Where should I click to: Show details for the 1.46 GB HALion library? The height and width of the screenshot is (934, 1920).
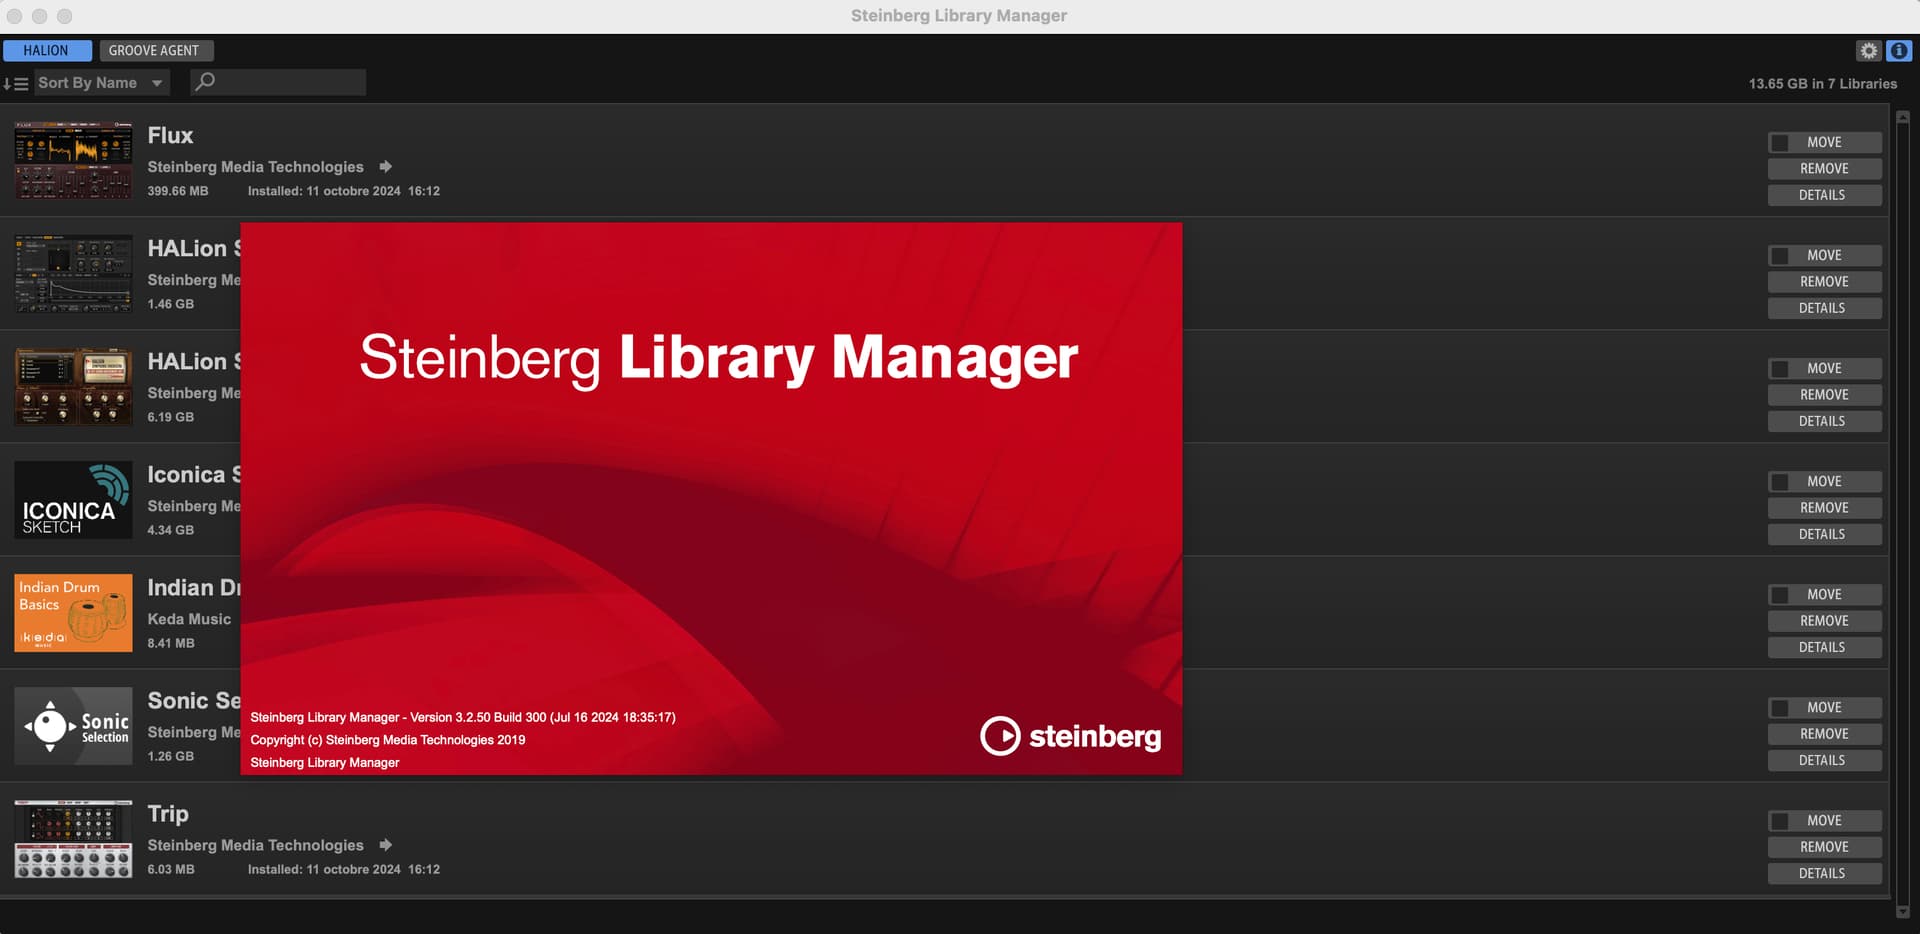(1824, 308)
